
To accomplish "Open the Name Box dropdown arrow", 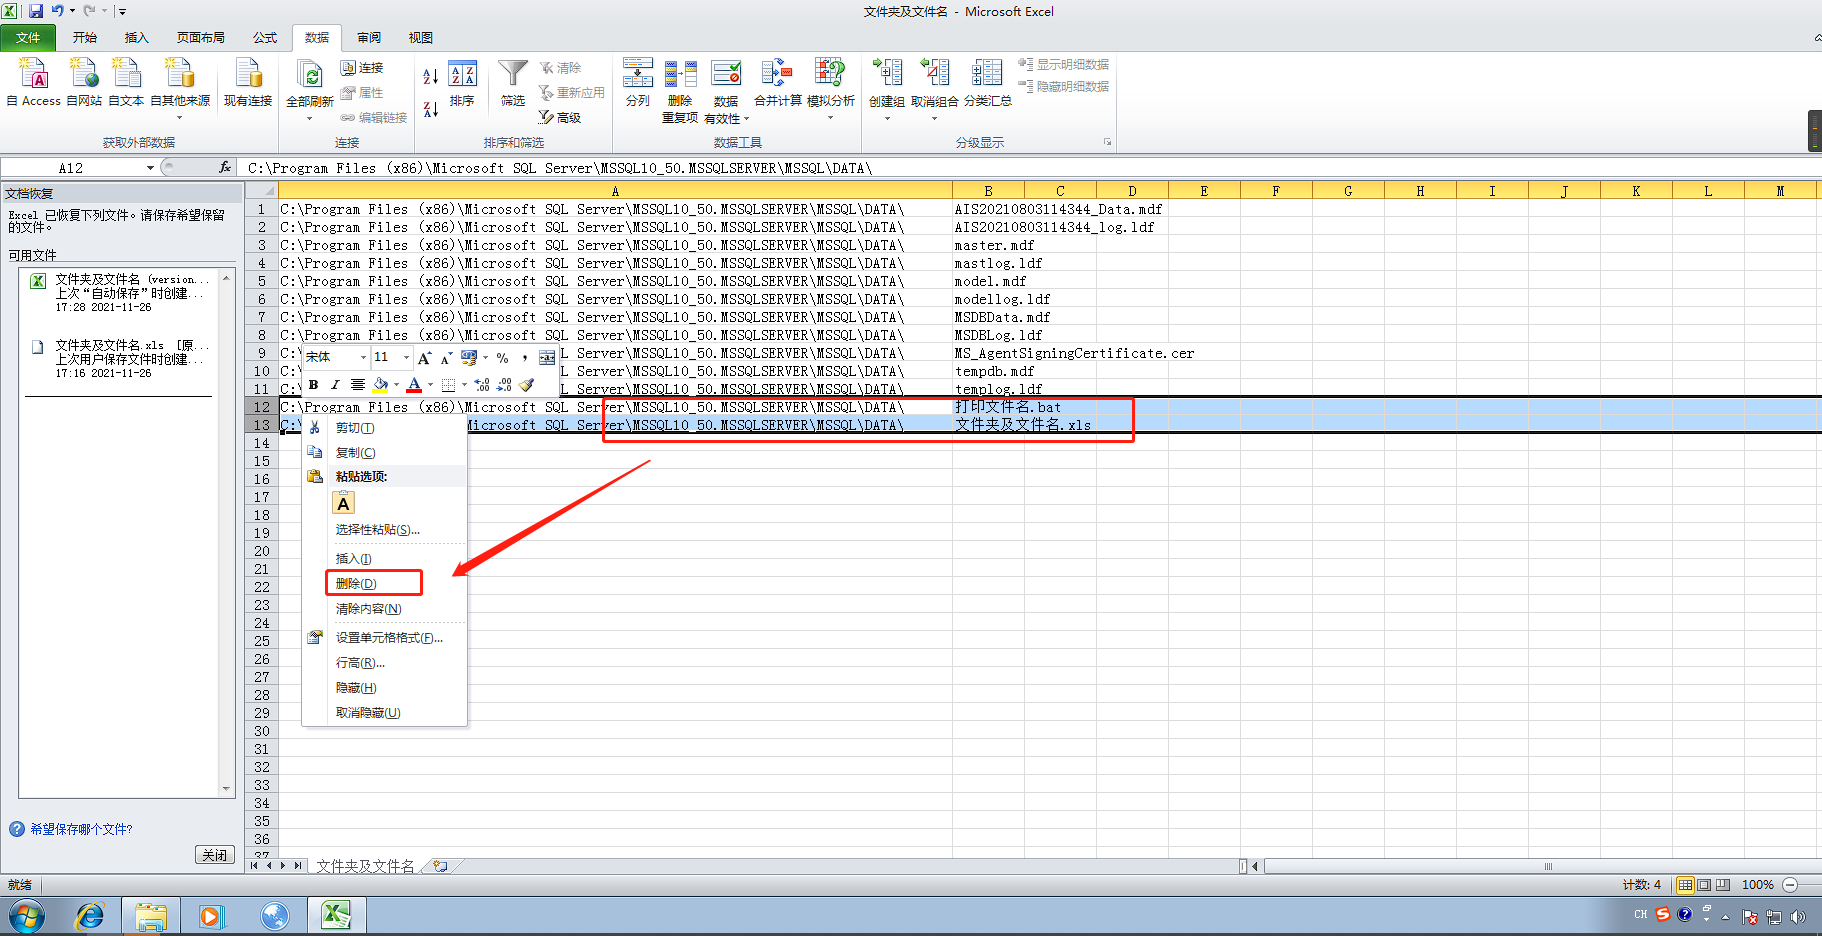I will 150,168.
